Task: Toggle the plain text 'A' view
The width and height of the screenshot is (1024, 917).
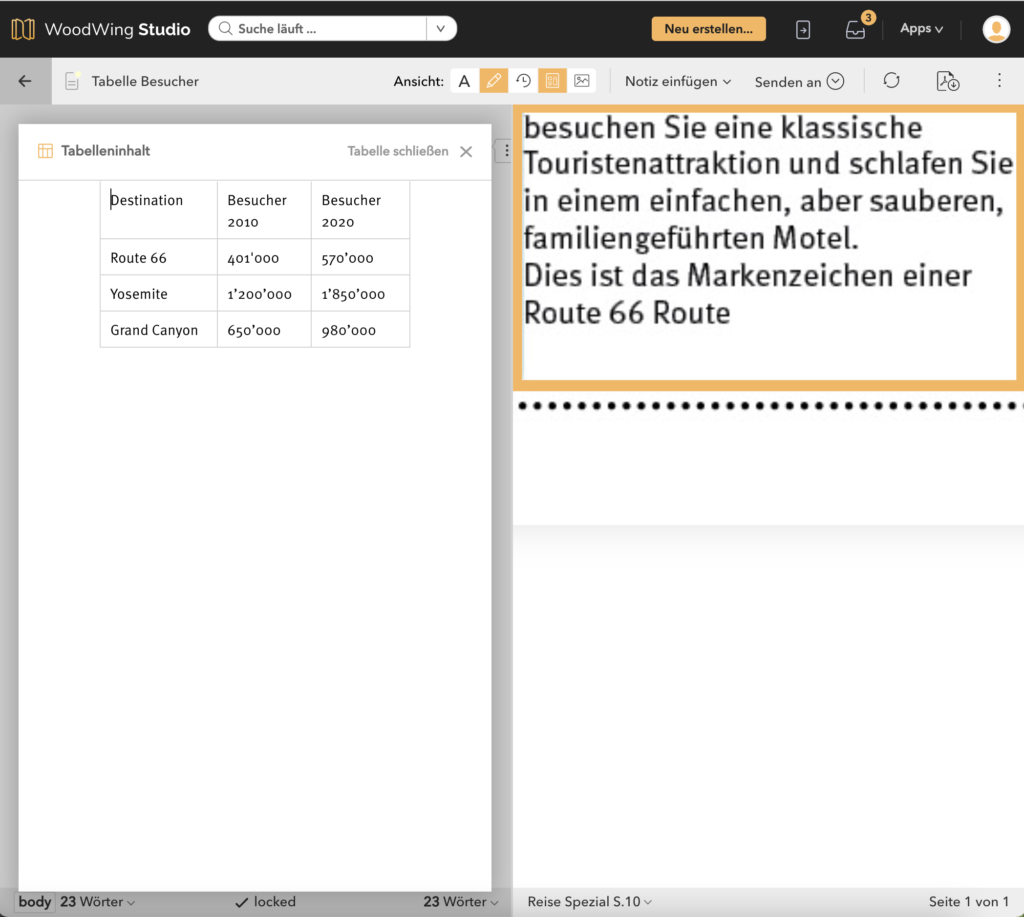Action: tap(464, 81)
